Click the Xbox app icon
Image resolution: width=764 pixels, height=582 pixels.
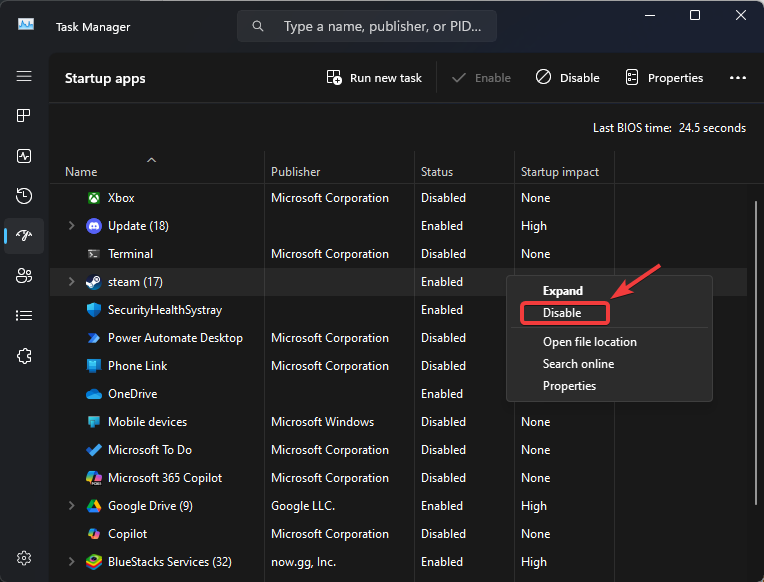[94, 198]
